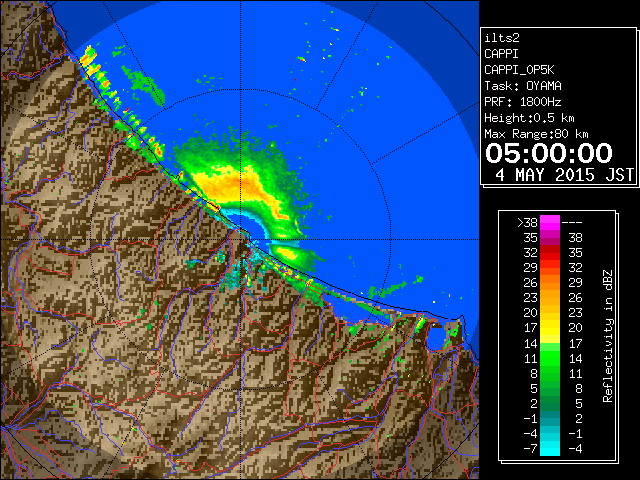640x480 pixels.
Task: Click the '-7' legend label
Action: pyautogui.click(x=531, y=449)
